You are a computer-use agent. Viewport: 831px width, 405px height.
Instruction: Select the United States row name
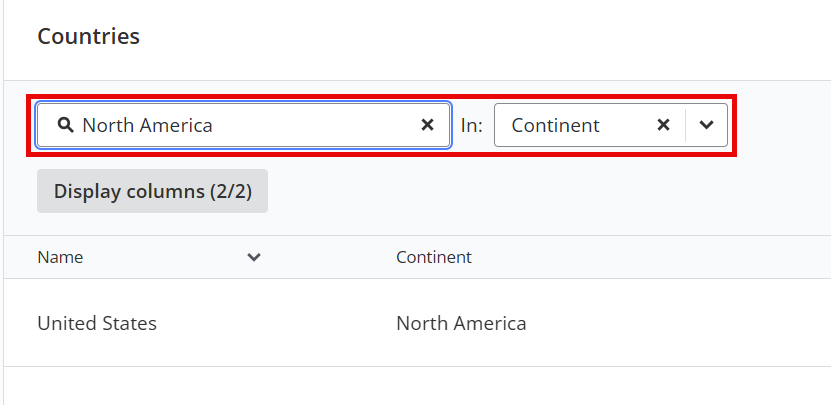click(97, 323)
